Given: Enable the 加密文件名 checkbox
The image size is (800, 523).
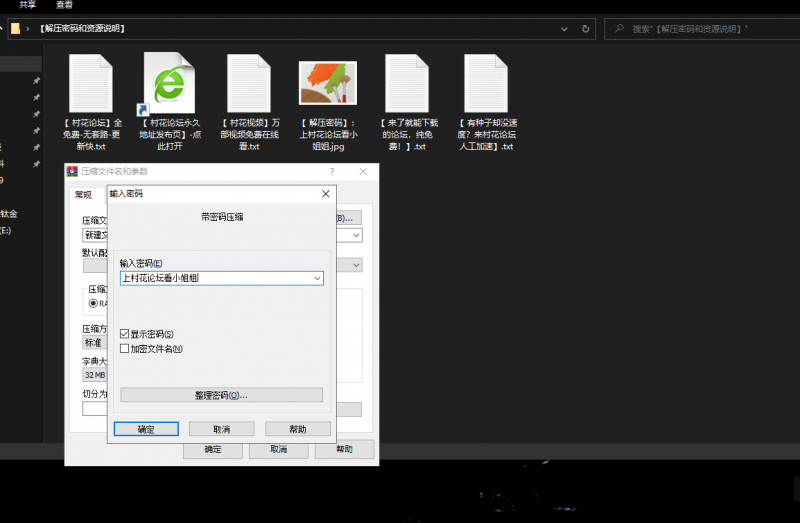Looking at the screenshot, I should pos(125,349).
